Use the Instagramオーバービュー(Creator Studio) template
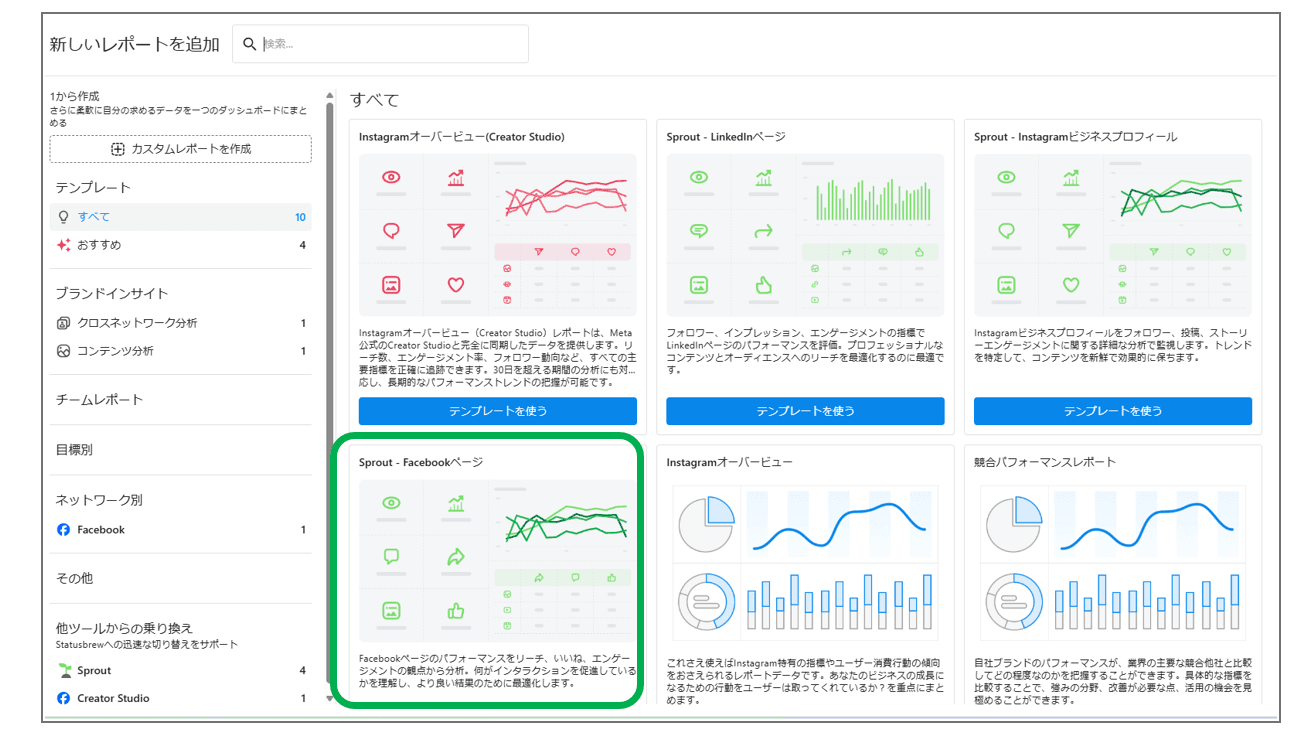The image size is (1316, 732). (497, 411)
